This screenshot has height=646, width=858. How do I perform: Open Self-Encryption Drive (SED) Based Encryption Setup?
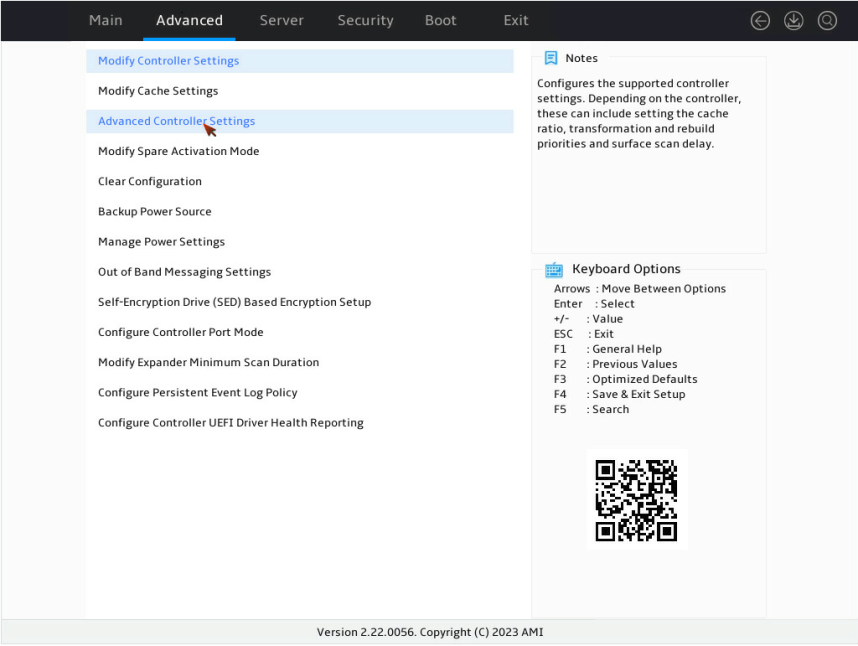[300, 302]
